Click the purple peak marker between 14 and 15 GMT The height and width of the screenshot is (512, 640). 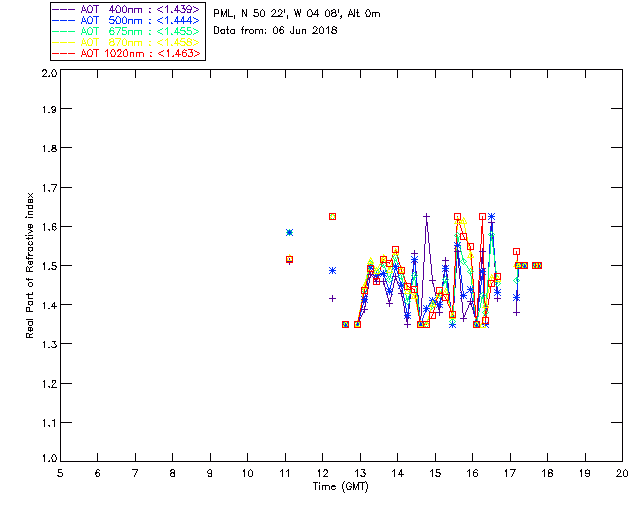coord(426,216)
